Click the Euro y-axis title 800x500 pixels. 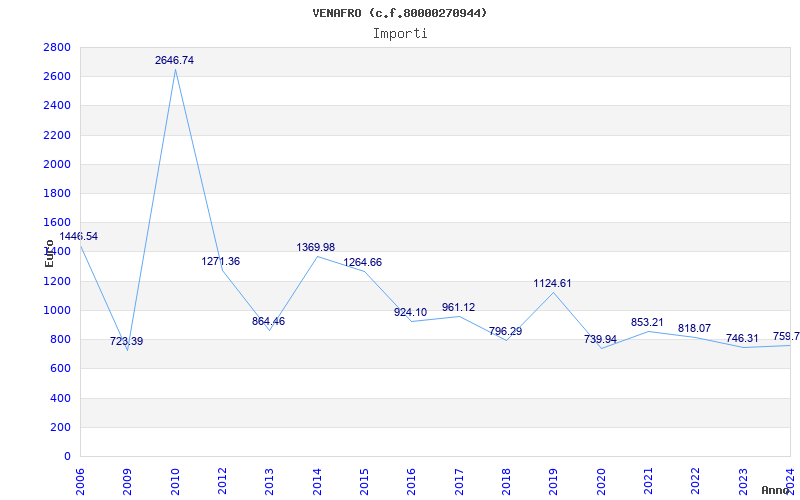pyautogui.click(x=49, y=254)
